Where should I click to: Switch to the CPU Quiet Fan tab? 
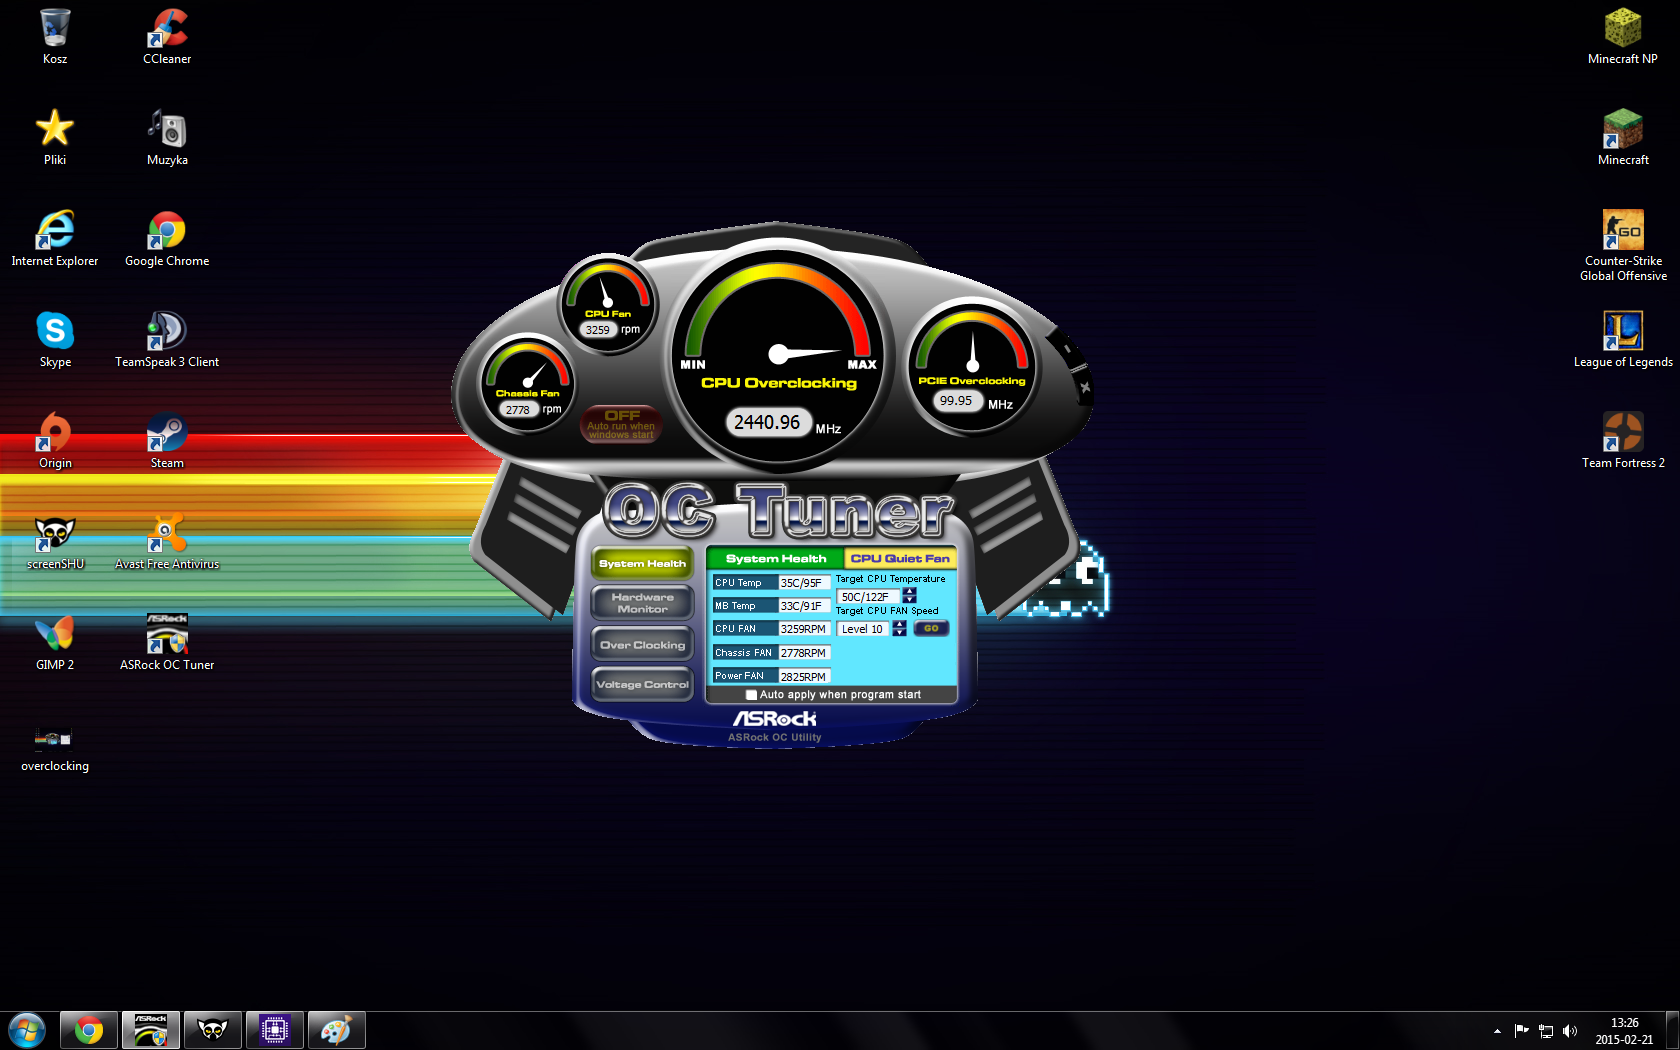pos(900,559)
